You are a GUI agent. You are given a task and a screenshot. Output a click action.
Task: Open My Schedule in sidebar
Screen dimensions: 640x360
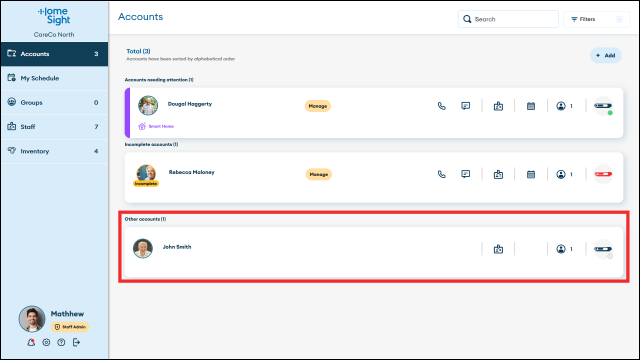54,78
